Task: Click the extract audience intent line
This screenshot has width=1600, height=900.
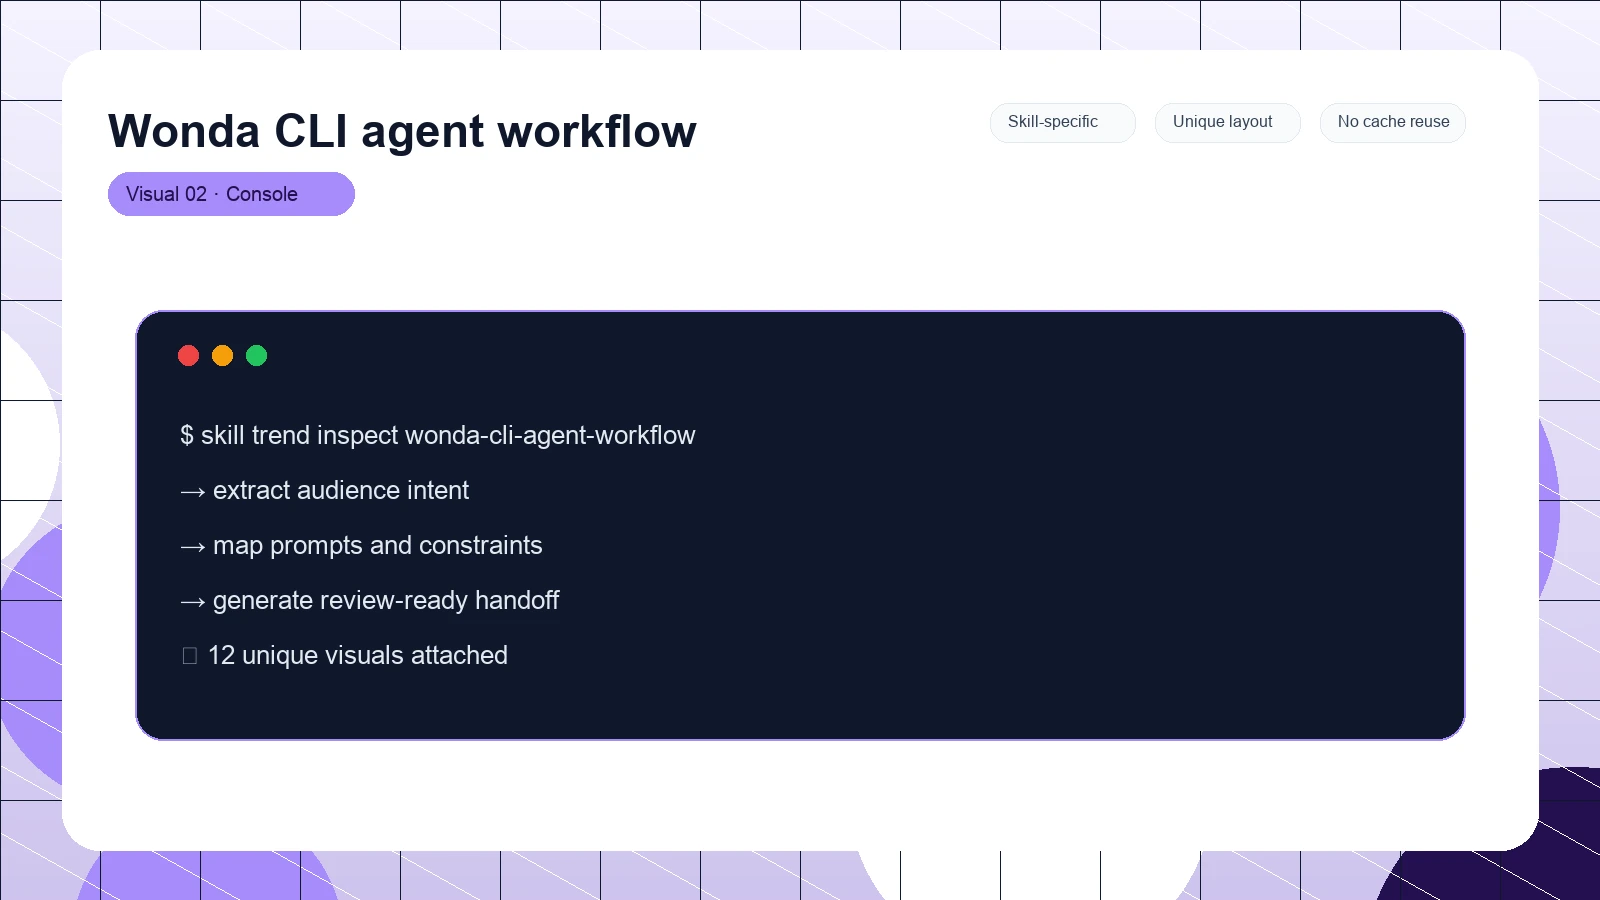Action: coord(324,490)
